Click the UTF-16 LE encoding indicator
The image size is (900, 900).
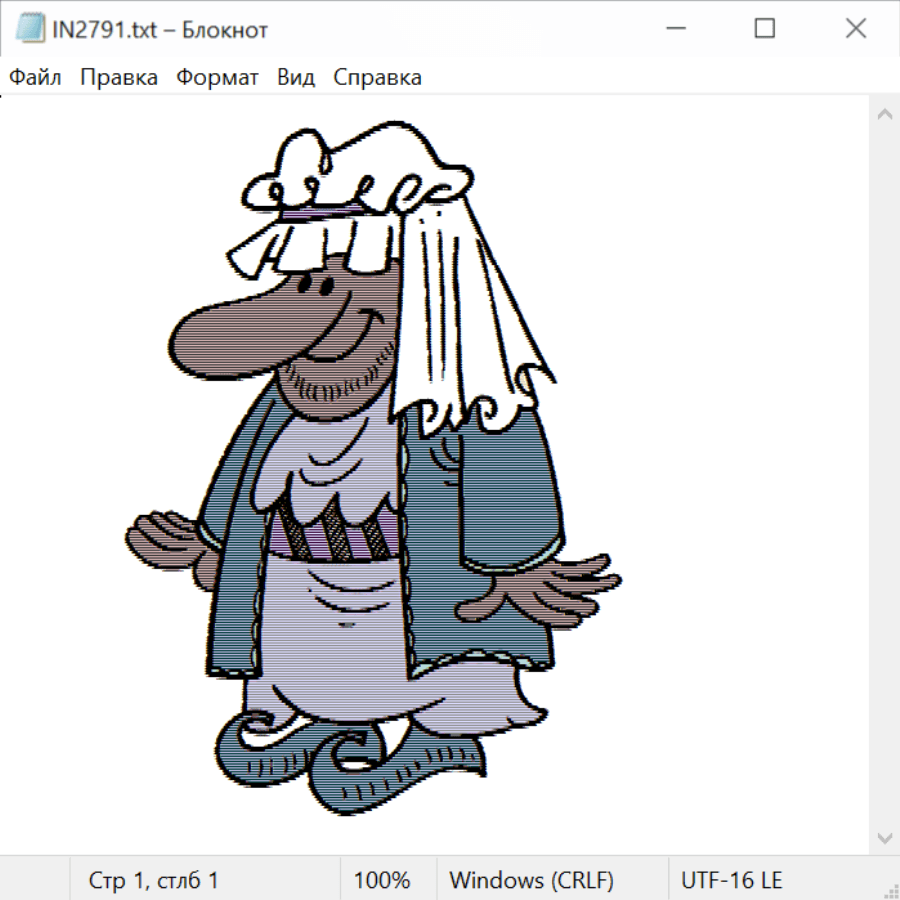pyautogui.click(x=731, y=881)
